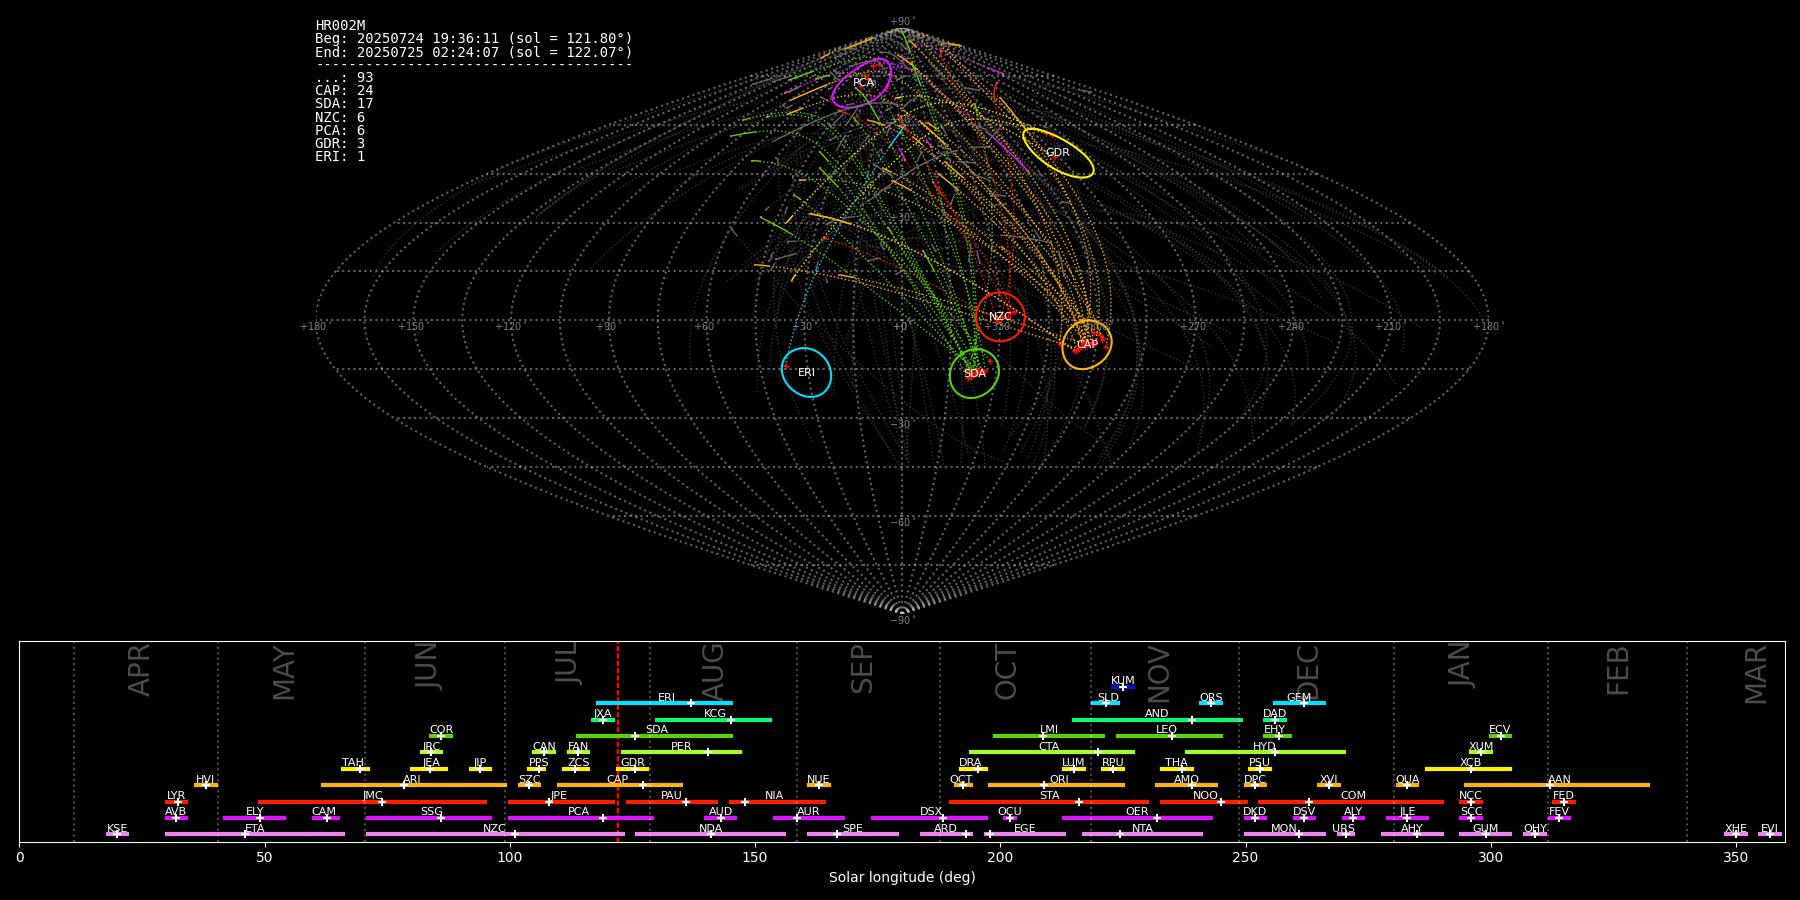Click the red dashed current solar longitude line

[618, 741]
